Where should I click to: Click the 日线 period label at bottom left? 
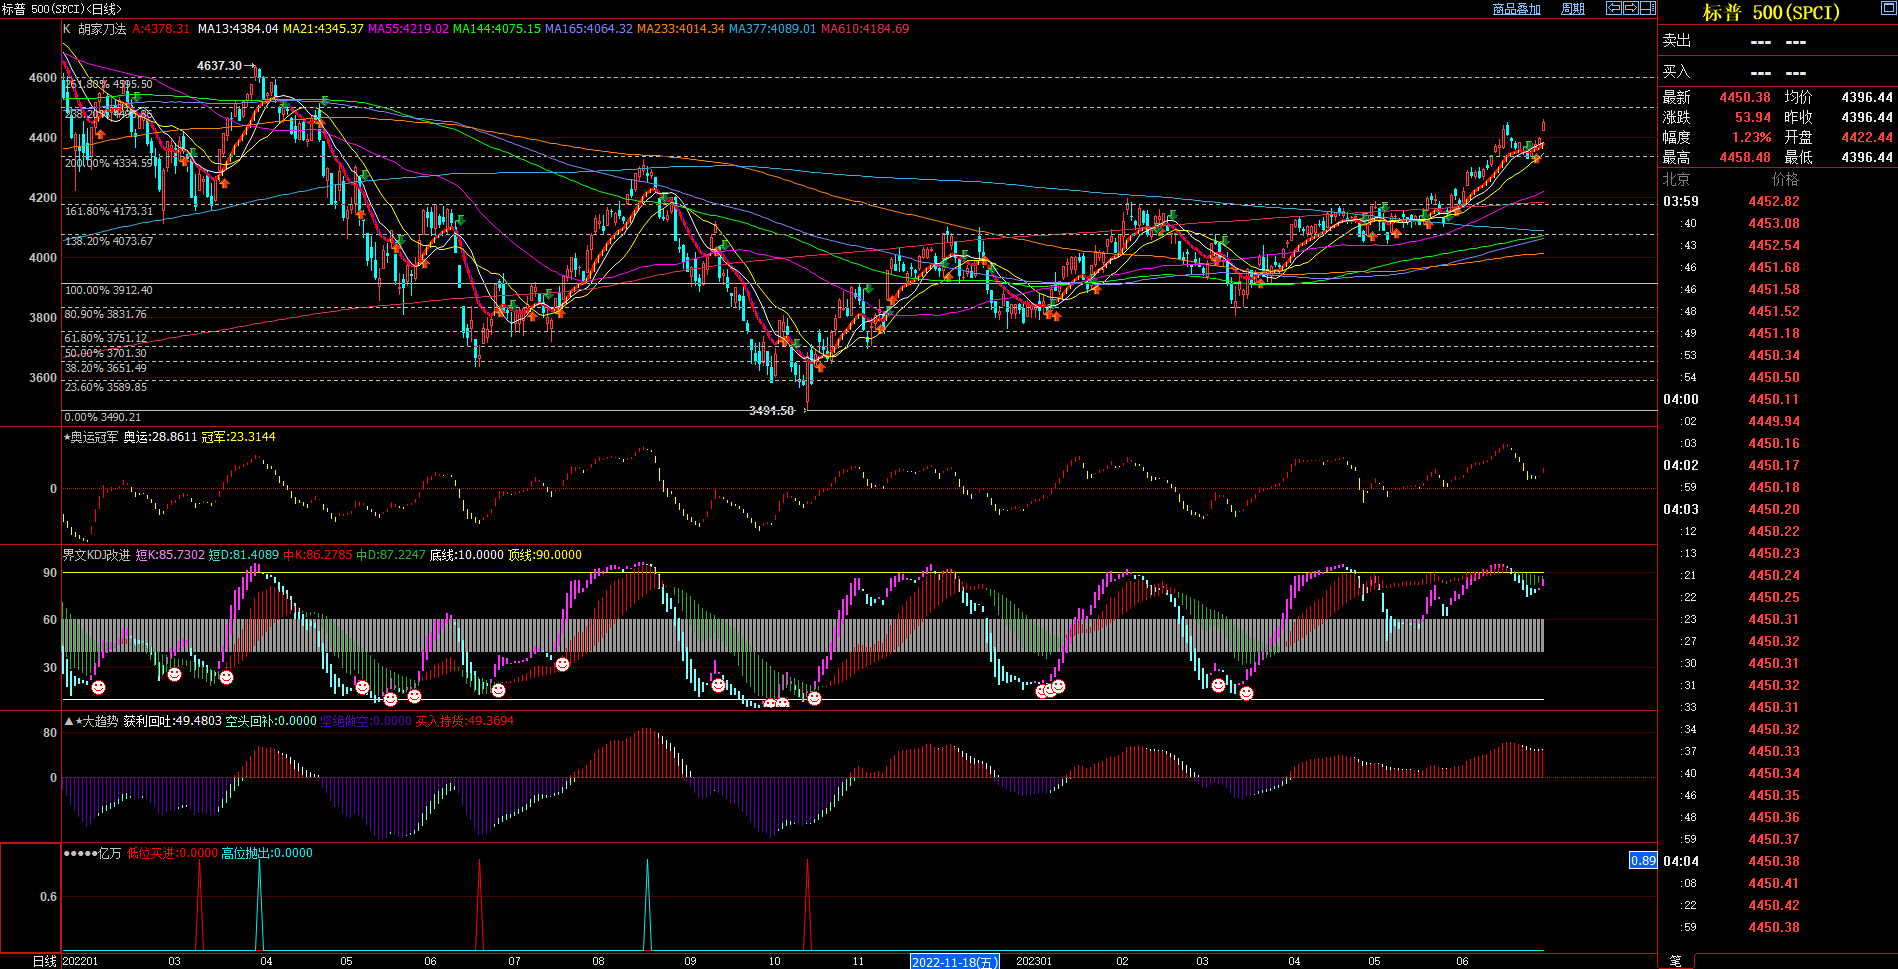click(x=44, y=961)
